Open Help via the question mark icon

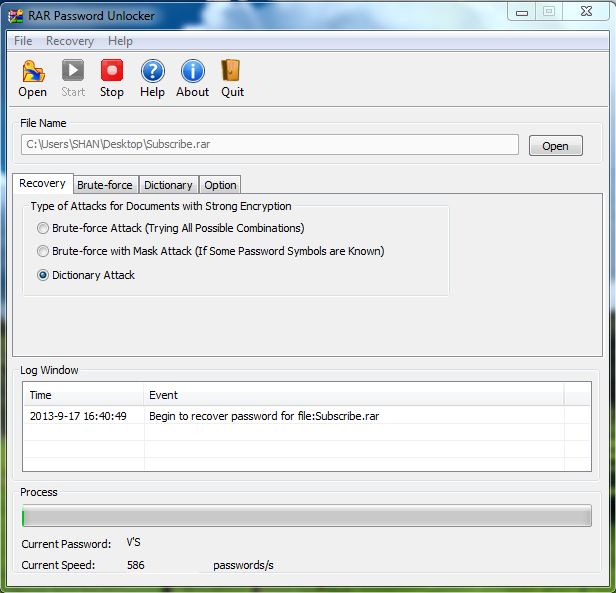click(x=152, y=71)
